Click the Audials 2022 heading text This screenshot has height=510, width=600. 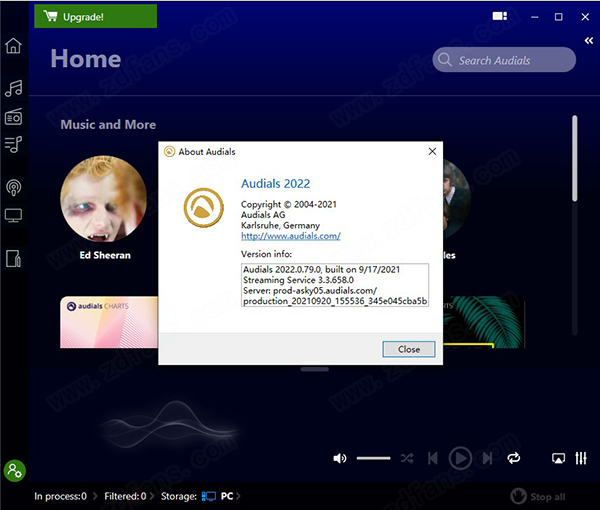pyautogui.click(x=276, y=184)
